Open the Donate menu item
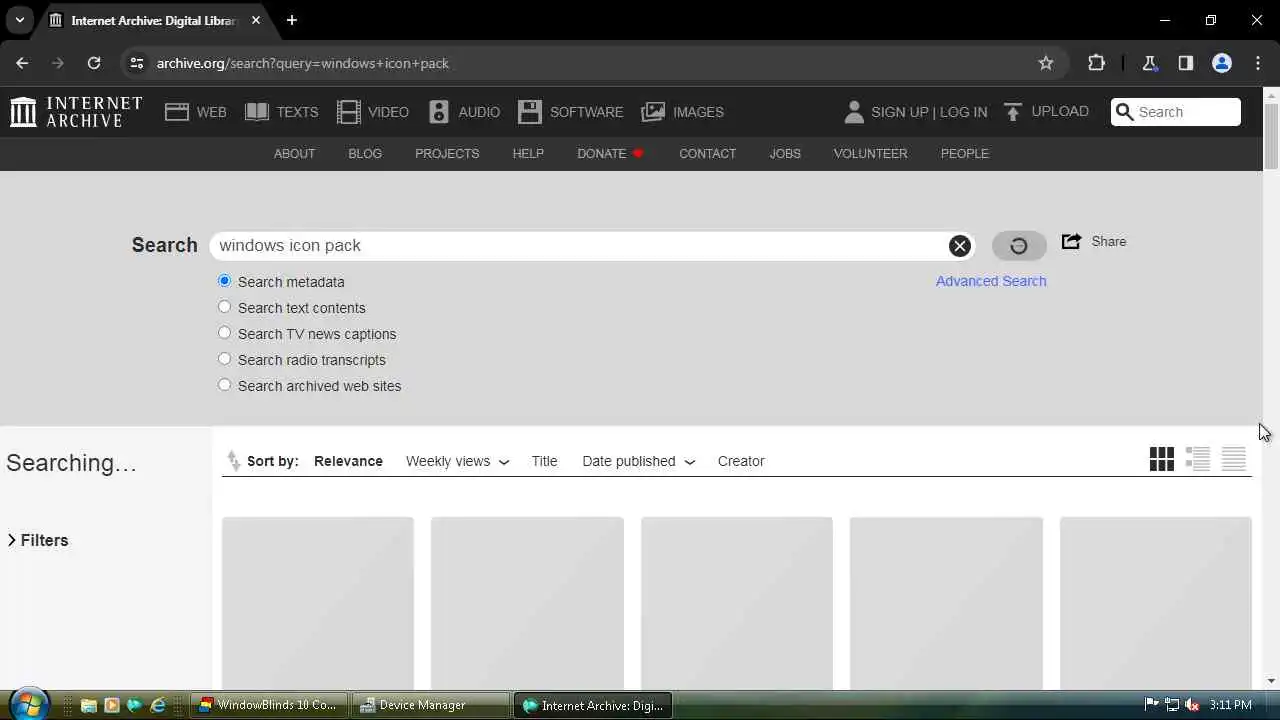 coord(610,153)
